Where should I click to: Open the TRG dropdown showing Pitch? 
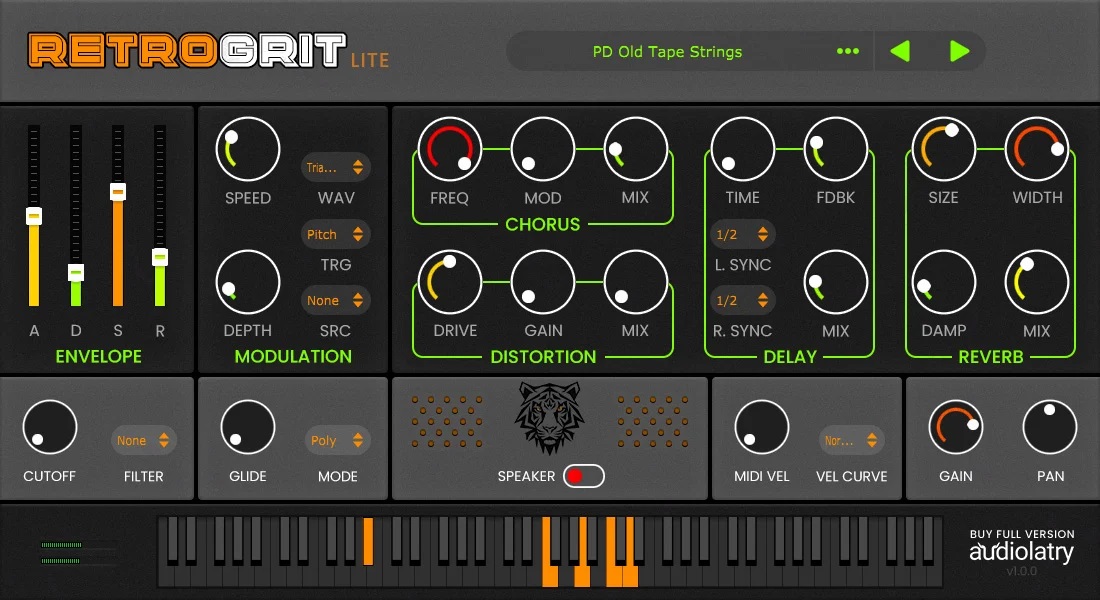pyautogui.click(x=336, y=234)
